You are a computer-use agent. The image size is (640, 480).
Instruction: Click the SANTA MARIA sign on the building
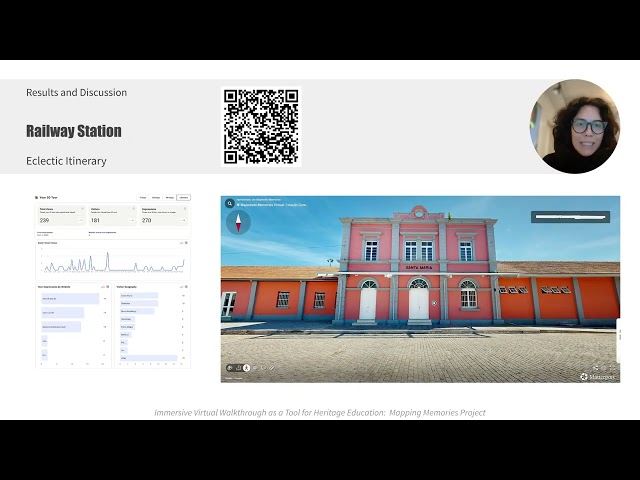419,268
